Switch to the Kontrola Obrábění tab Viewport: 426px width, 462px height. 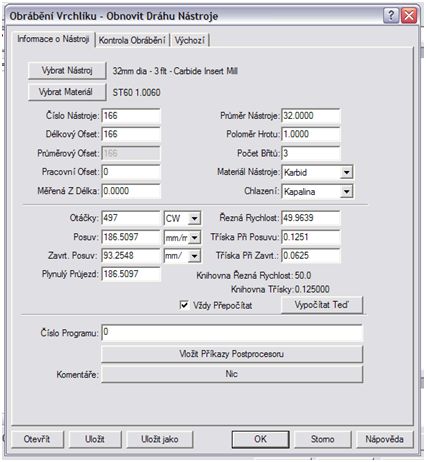click(x=132, y=40)
